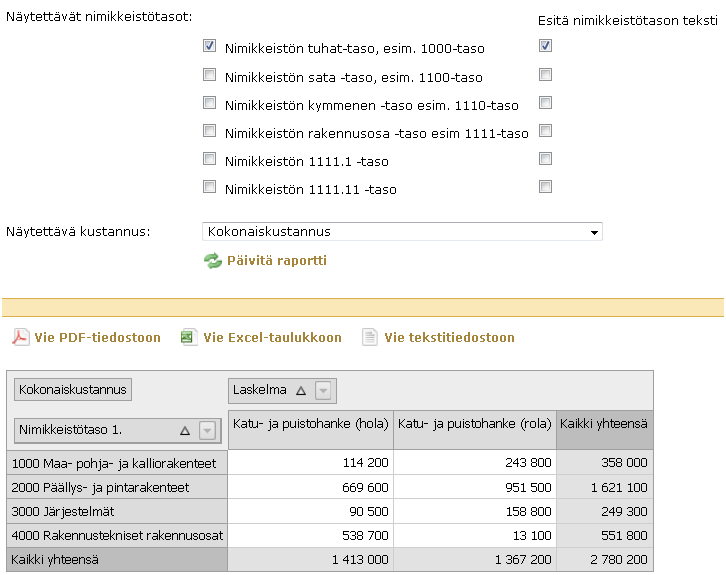Enable the Nimikkeistön sata-taso checkbox
This screenshot has width=726, height=575.
tap(209, 75)
